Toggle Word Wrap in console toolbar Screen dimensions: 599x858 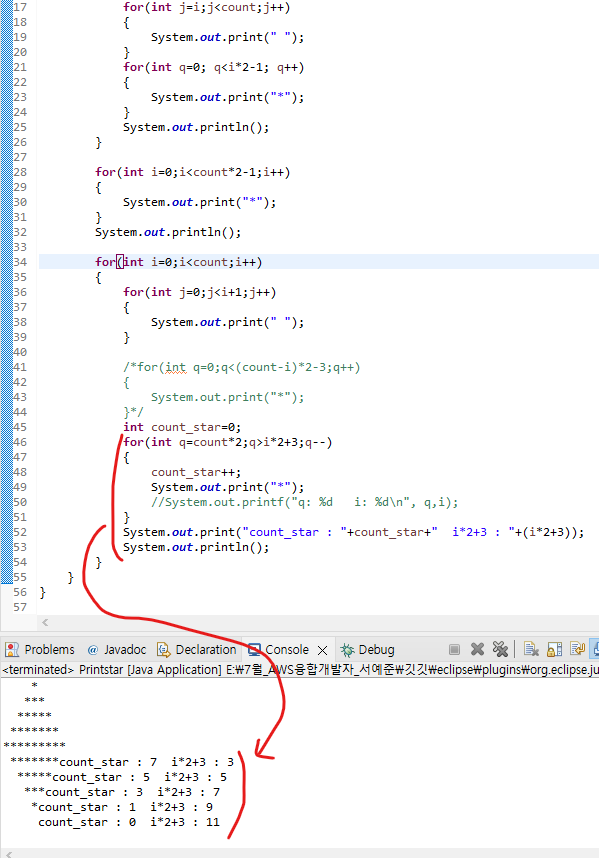[x=577, y=650]
